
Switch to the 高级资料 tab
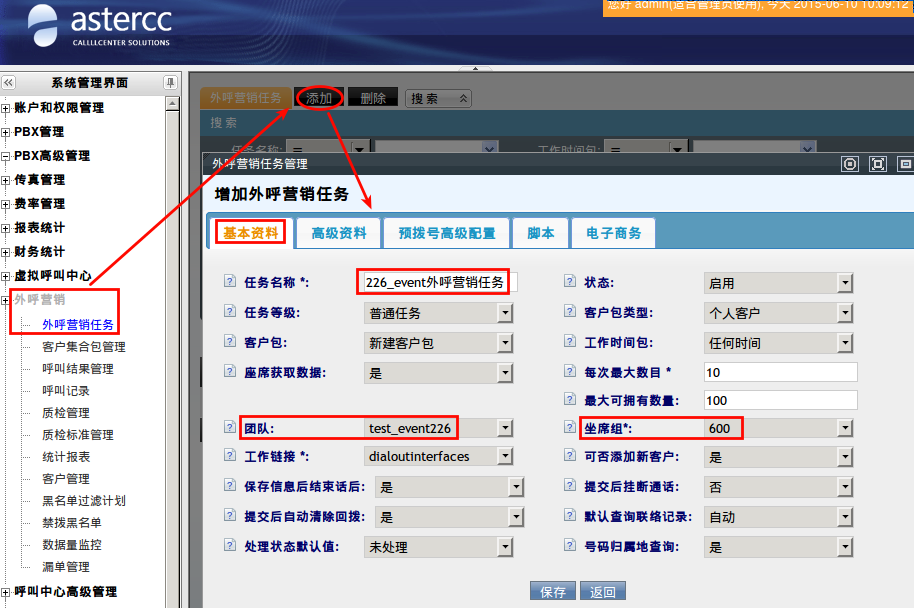[339, 233]
